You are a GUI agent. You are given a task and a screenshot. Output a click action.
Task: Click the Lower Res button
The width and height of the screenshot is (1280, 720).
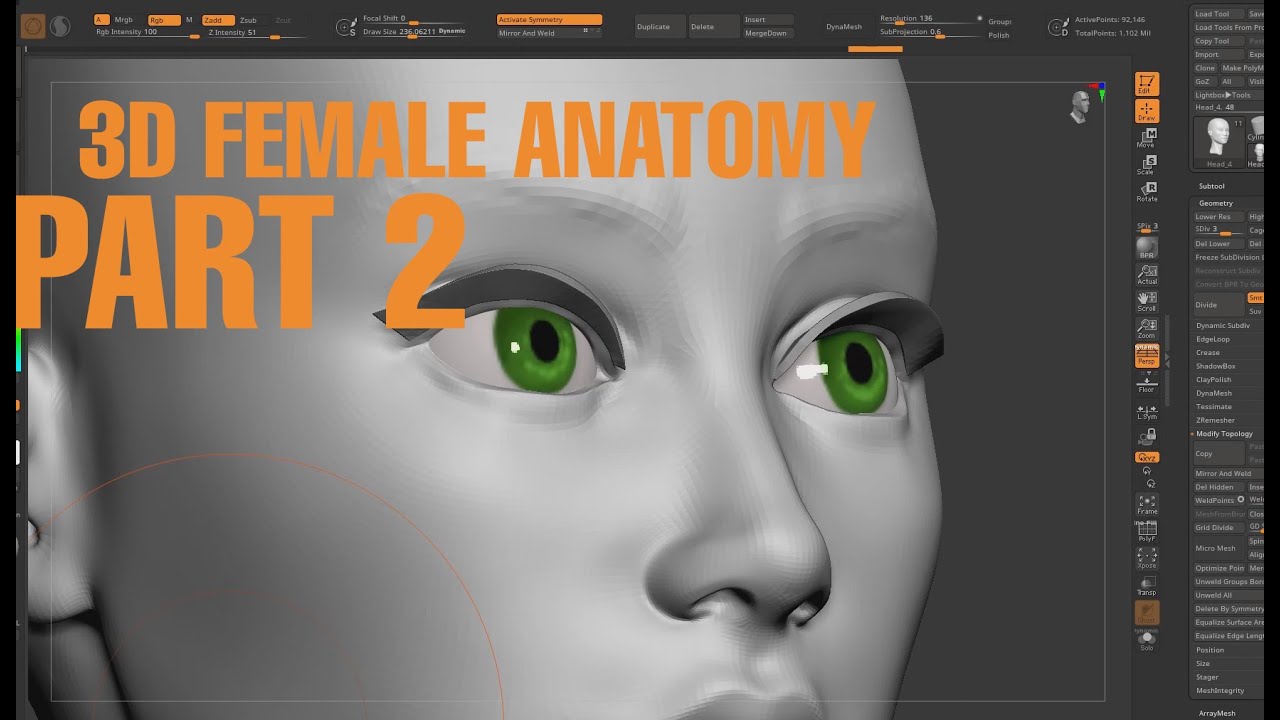pyautogui.click(x=1217, y=217)
